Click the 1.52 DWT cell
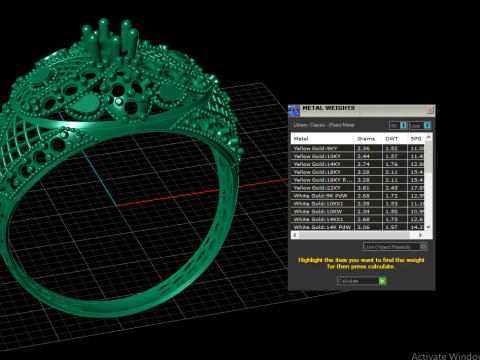This screenshot has height=360, width=480. coord(395,148)
